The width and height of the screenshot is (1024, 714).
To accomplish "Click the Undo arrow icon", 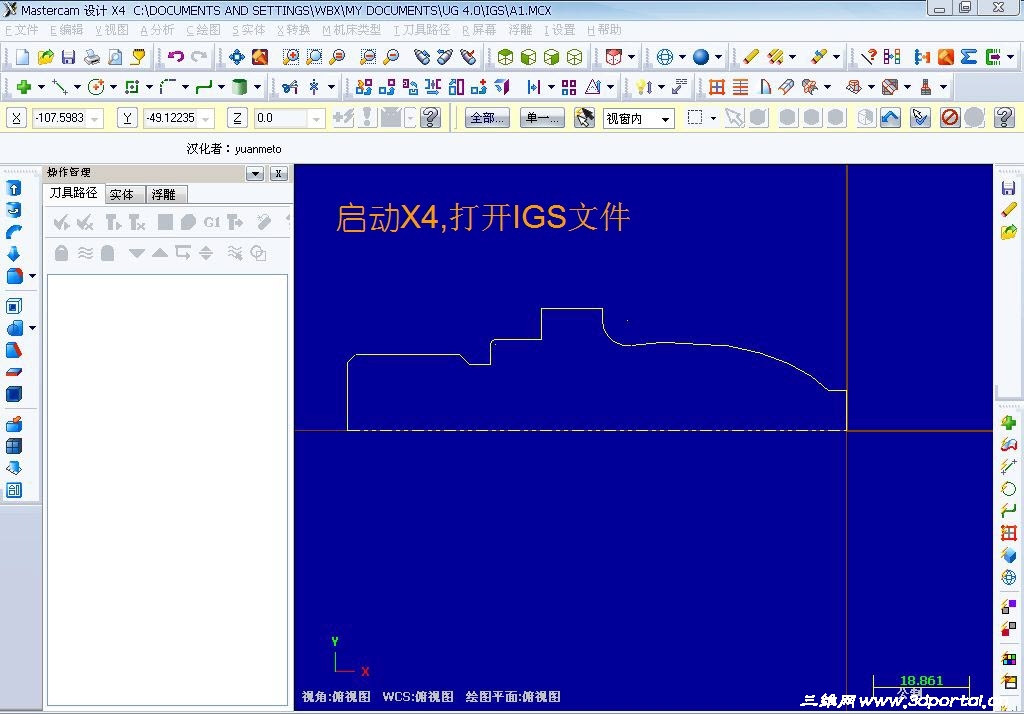I will pyautogui.click(x=176, y=57).
